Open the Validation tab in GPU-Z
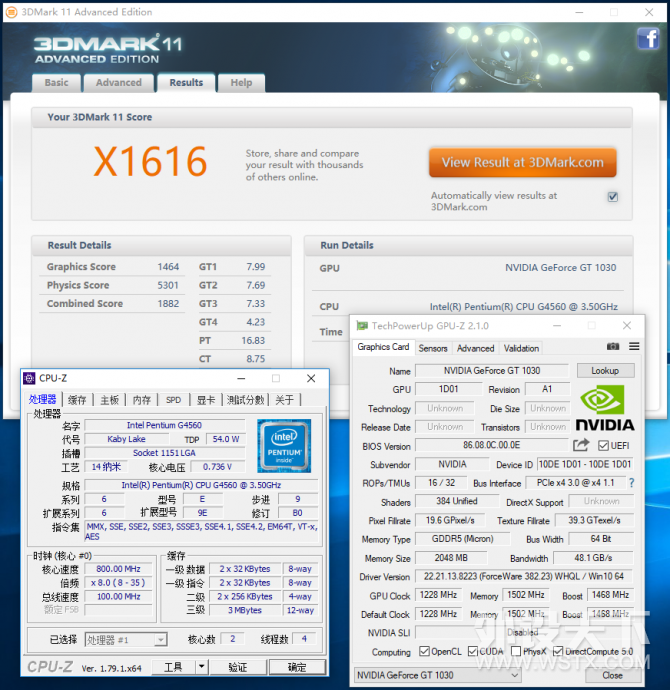 [521, 348]
